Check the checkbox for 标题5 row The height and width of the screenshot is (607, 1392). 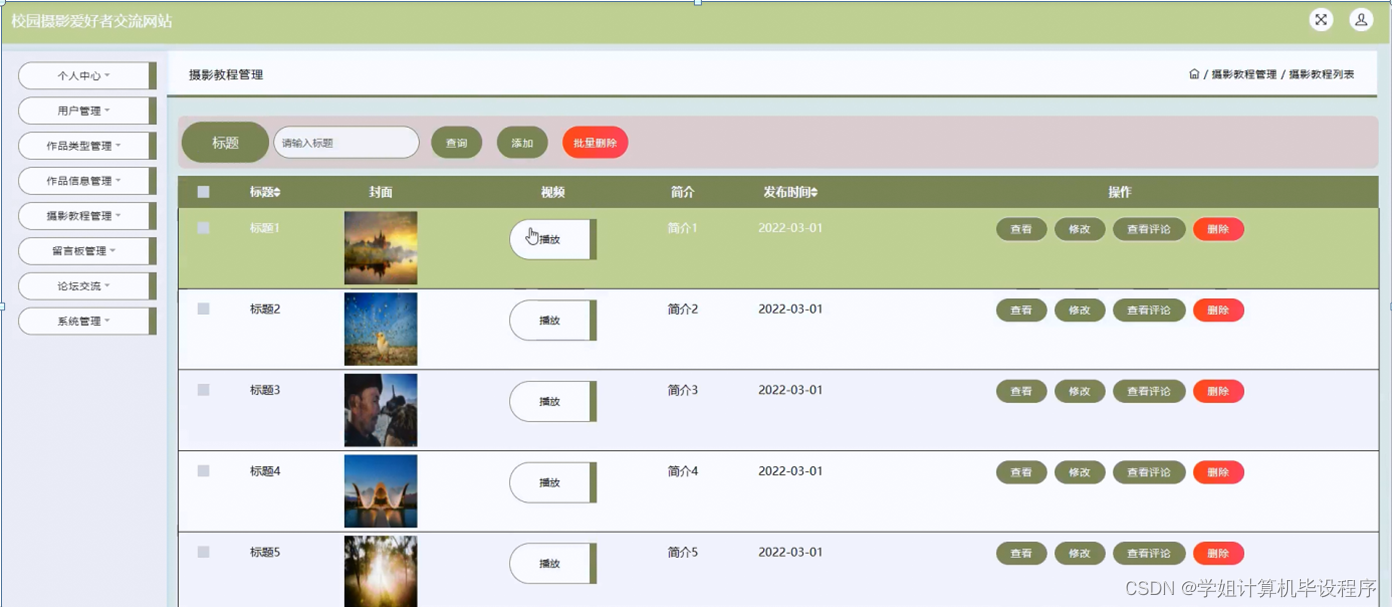[203, 552]
